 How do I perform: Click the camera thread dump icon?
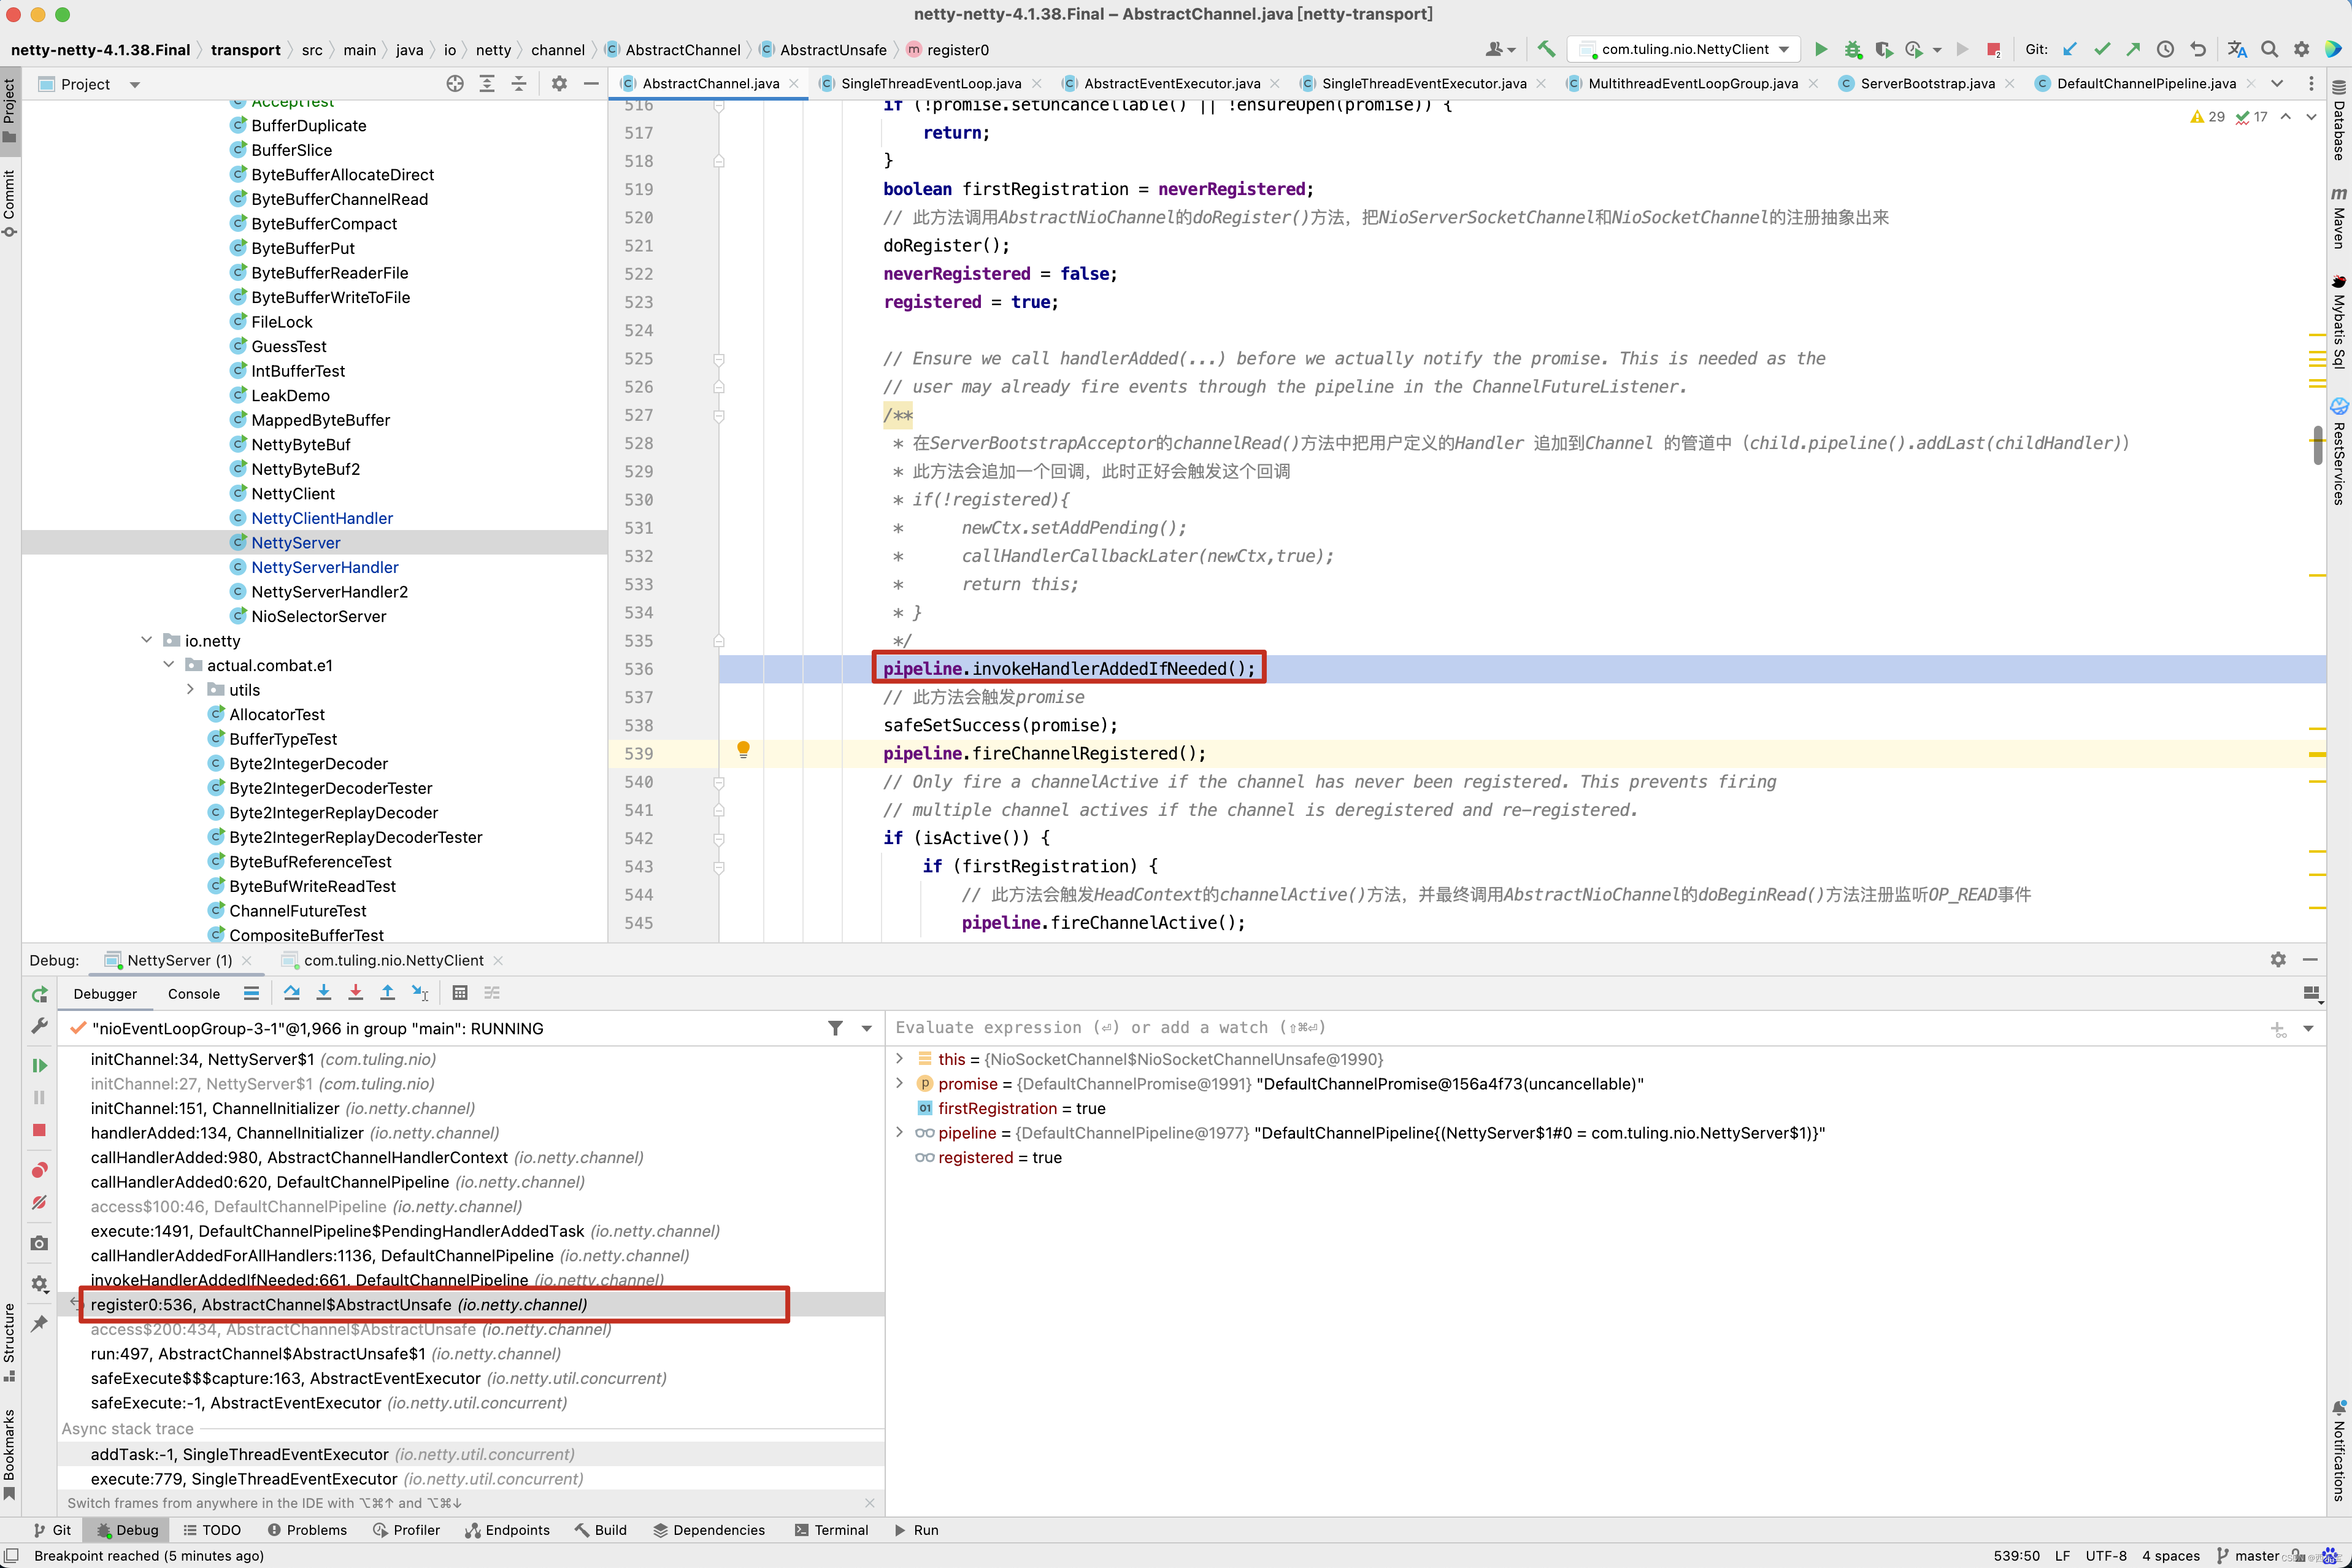[x=40, y=1243]
